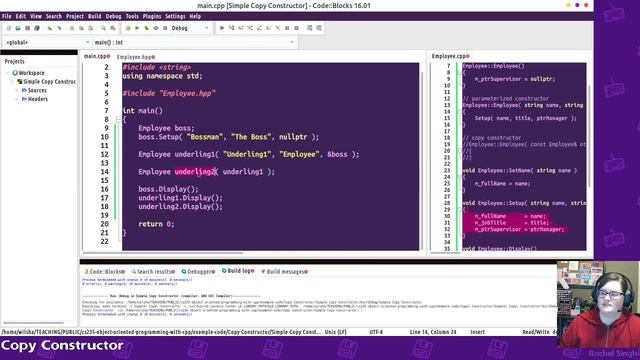Viewport: 640px width, 360px height.
Task: Click line number 14 margin in main.cpp
Action: pos(104,172)
